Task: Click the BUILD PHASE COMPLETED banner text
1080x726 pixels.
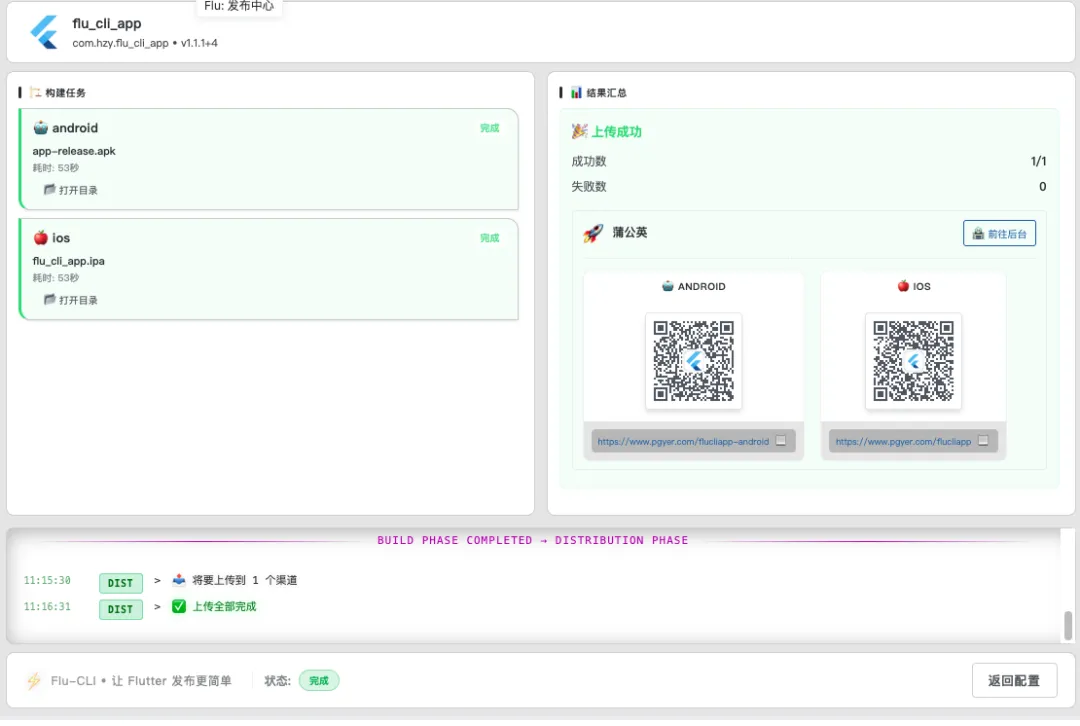Action: click(x=532, y=540)
